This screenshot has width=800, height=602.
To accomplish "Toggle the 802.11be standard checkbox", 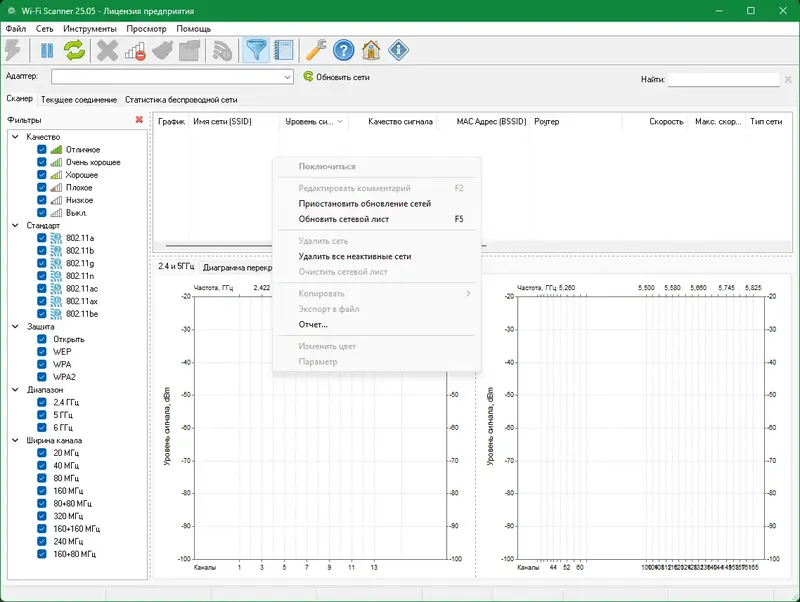I will coord(42,314).
